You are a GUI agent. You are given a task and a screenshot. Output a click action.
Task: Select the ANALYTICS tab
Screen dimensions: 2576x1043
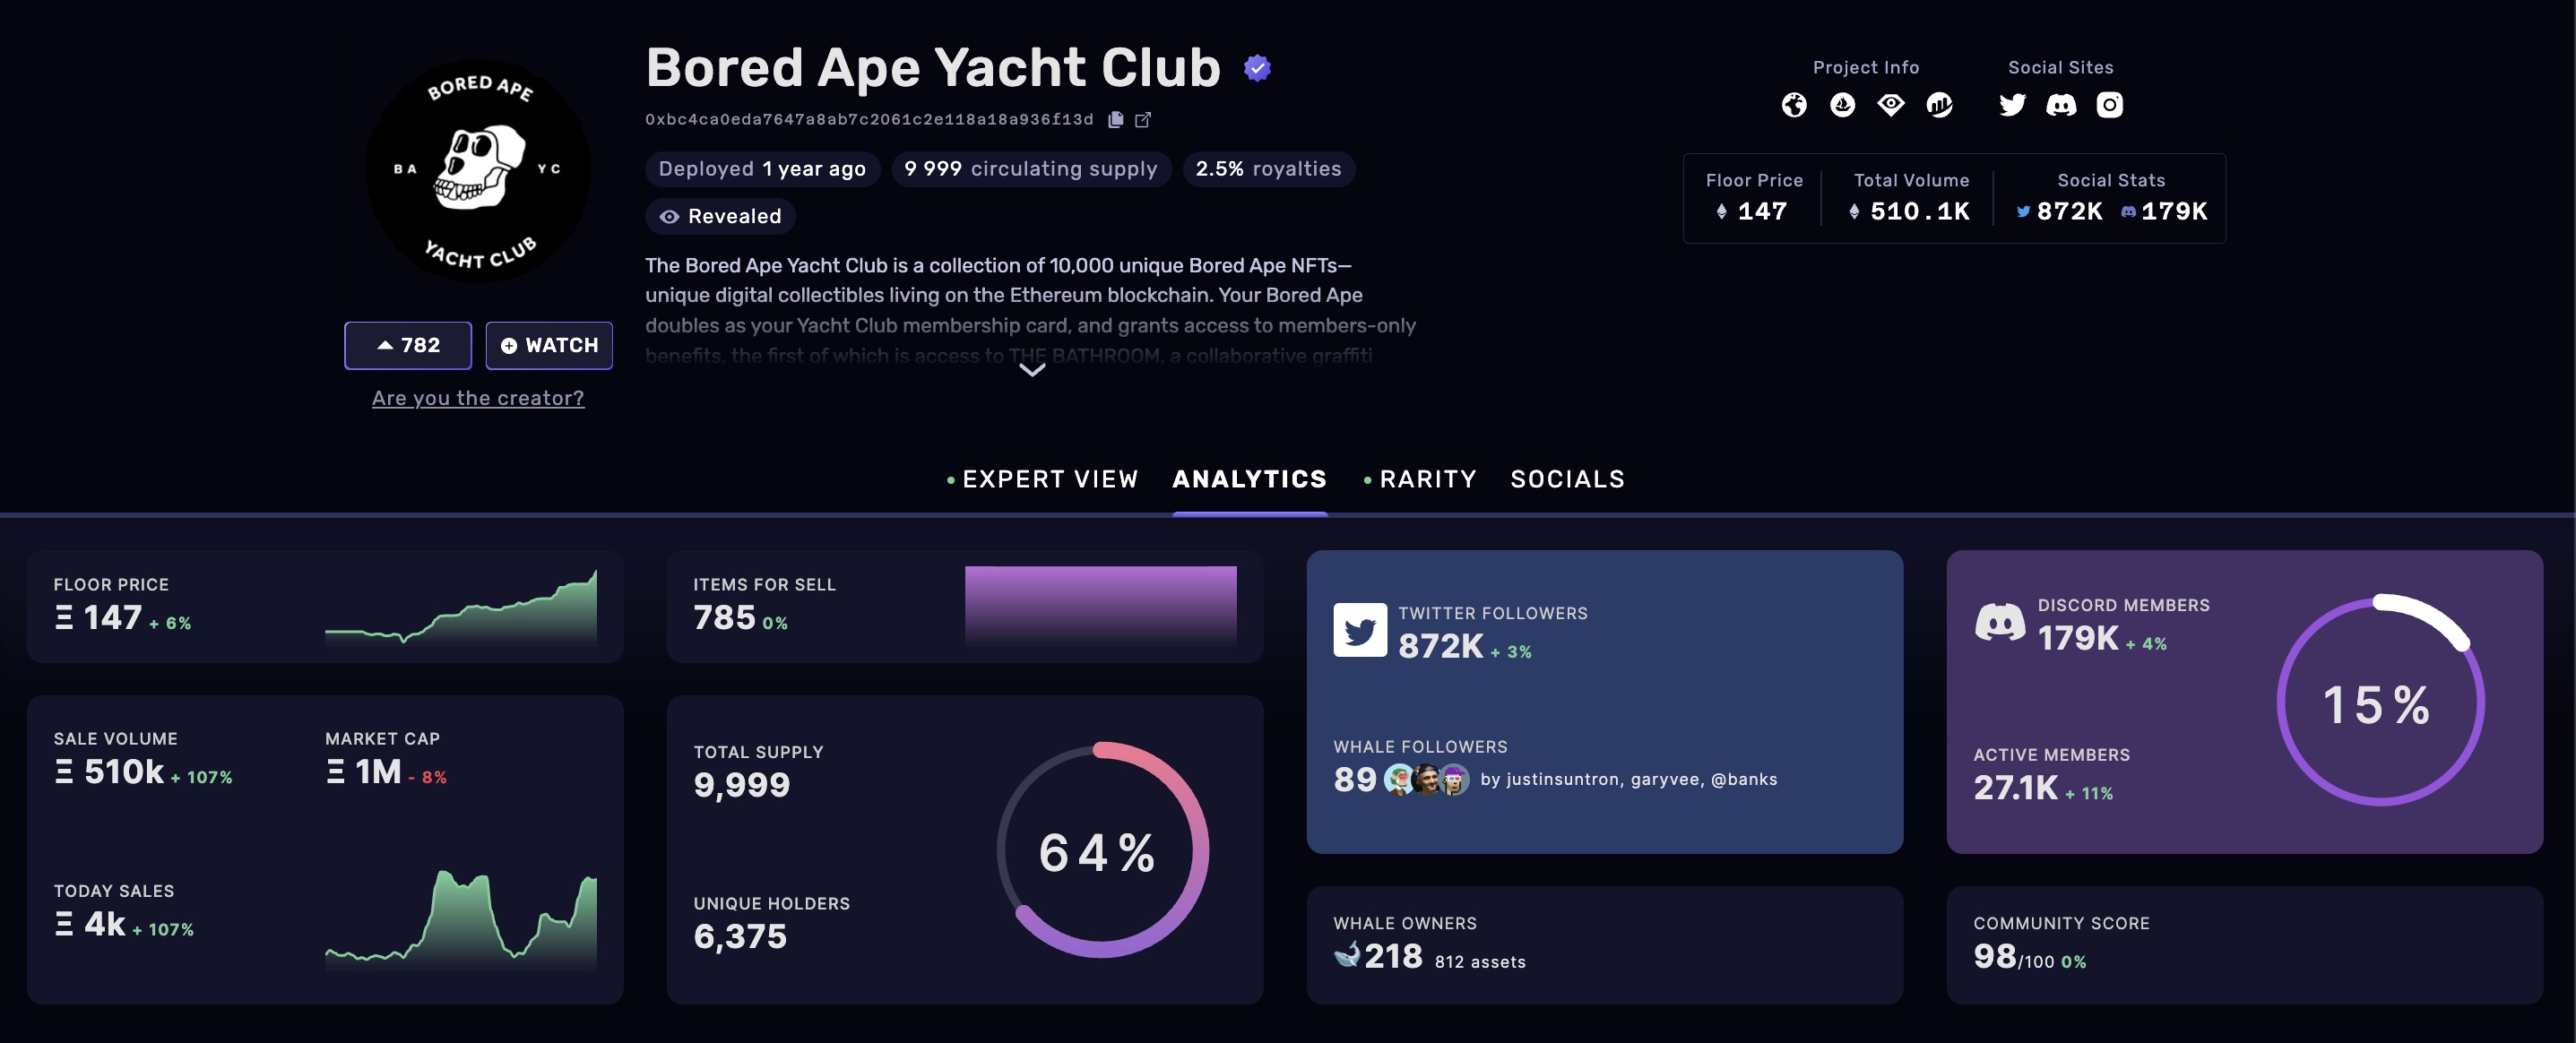[x=1249, y=479]
